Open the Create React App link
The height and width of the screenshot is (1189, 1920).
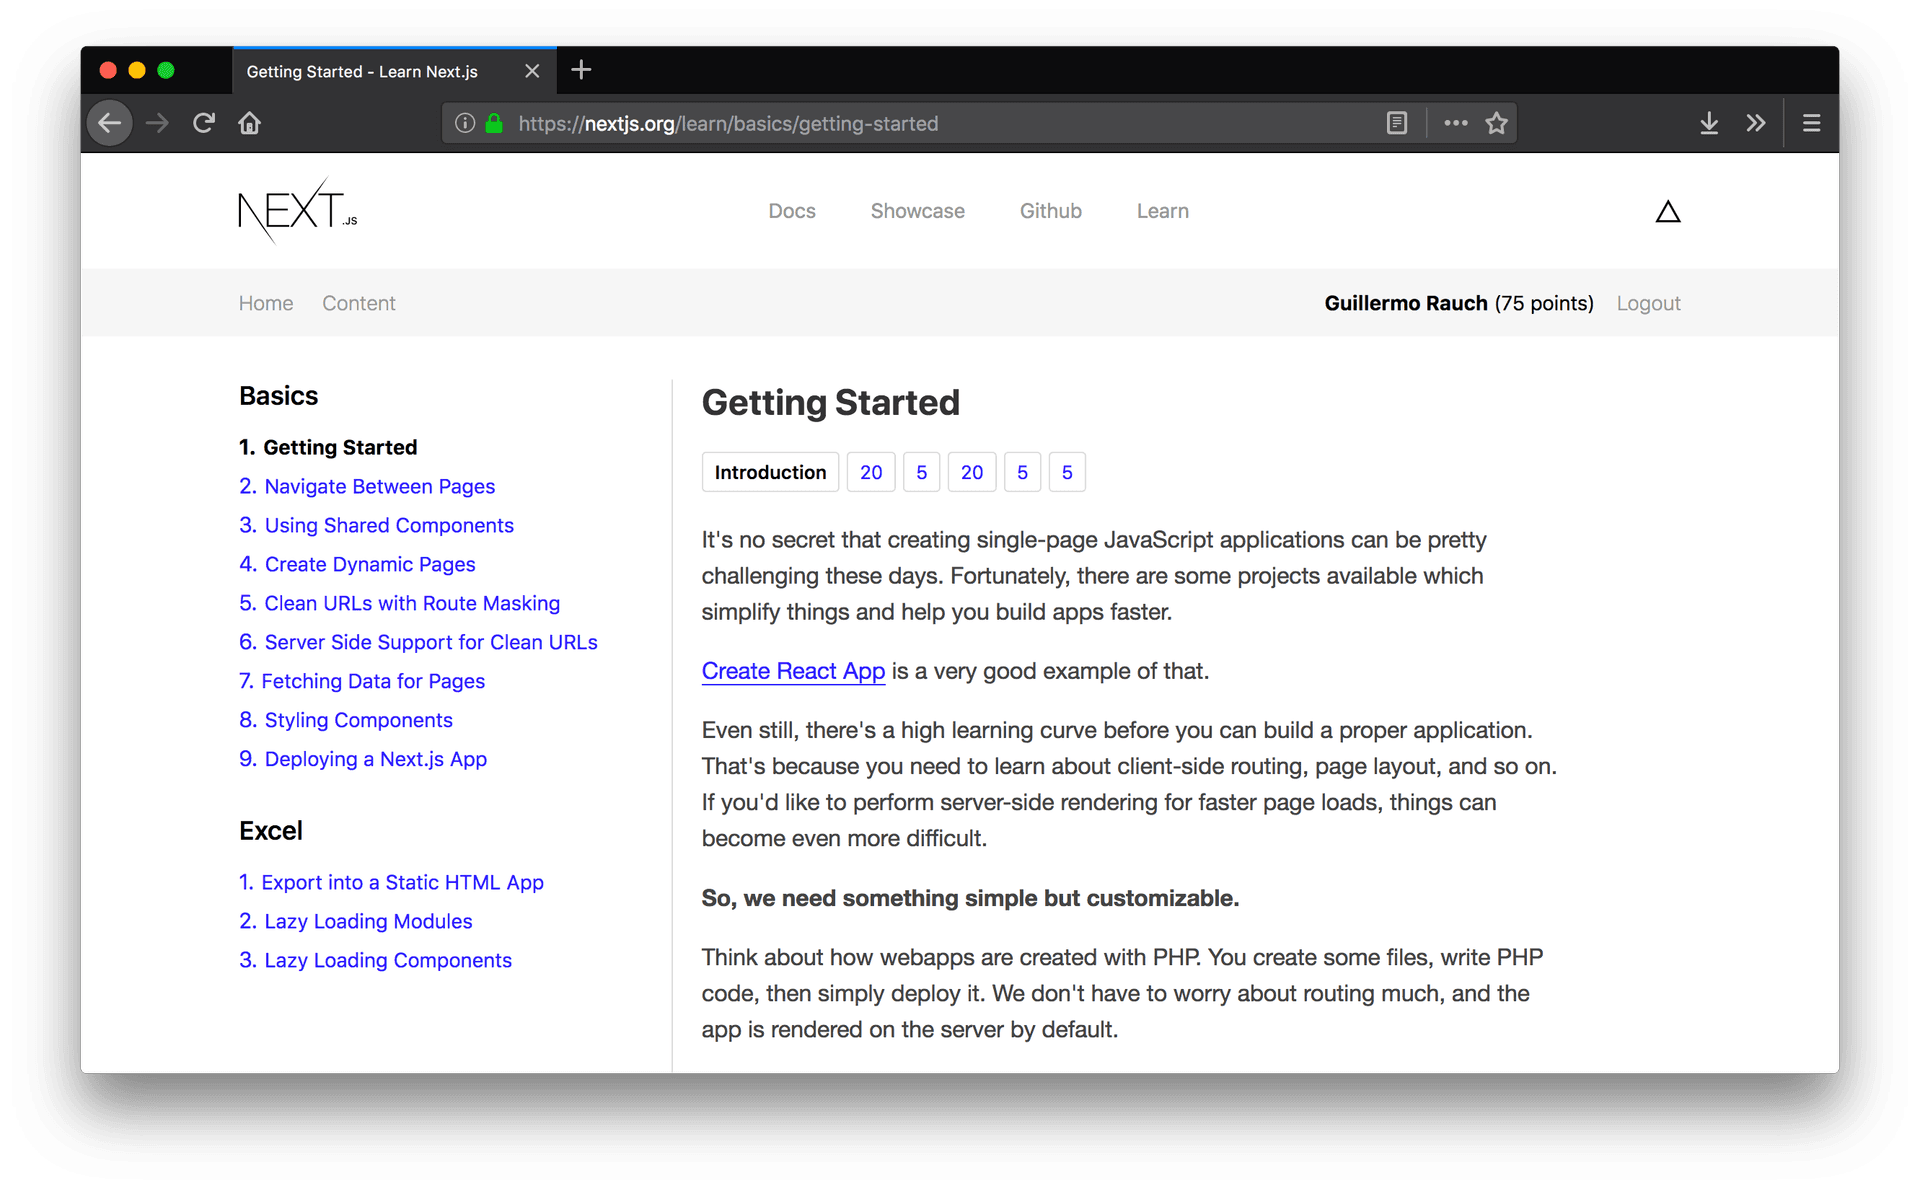tap(793, 671)
